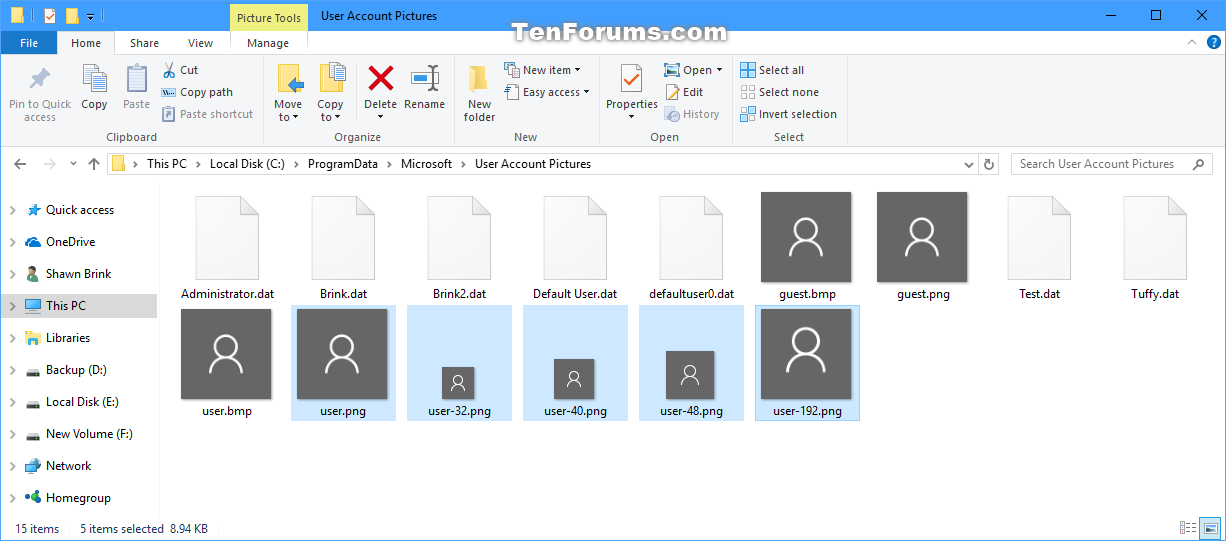Select Shawn Brink in navigation pane
The width and height of the screenshot is (1226, 541).
[x=79, y=274]
